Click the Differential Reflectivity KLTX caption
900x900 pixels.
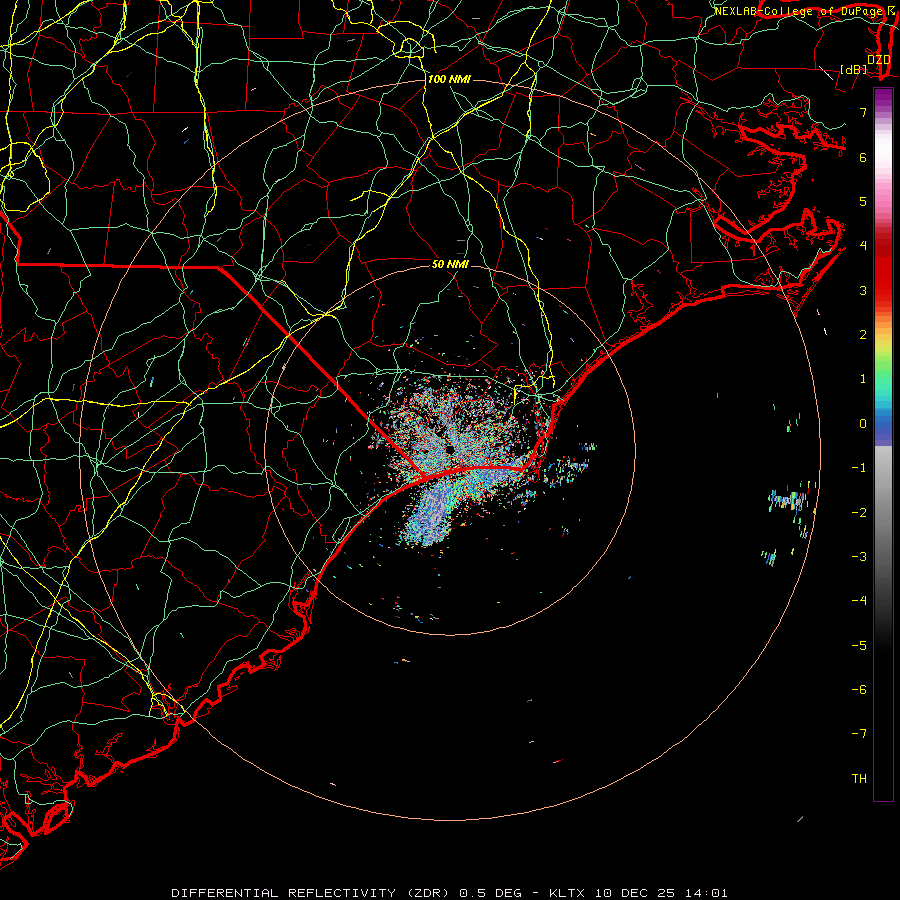click(449, 893)
